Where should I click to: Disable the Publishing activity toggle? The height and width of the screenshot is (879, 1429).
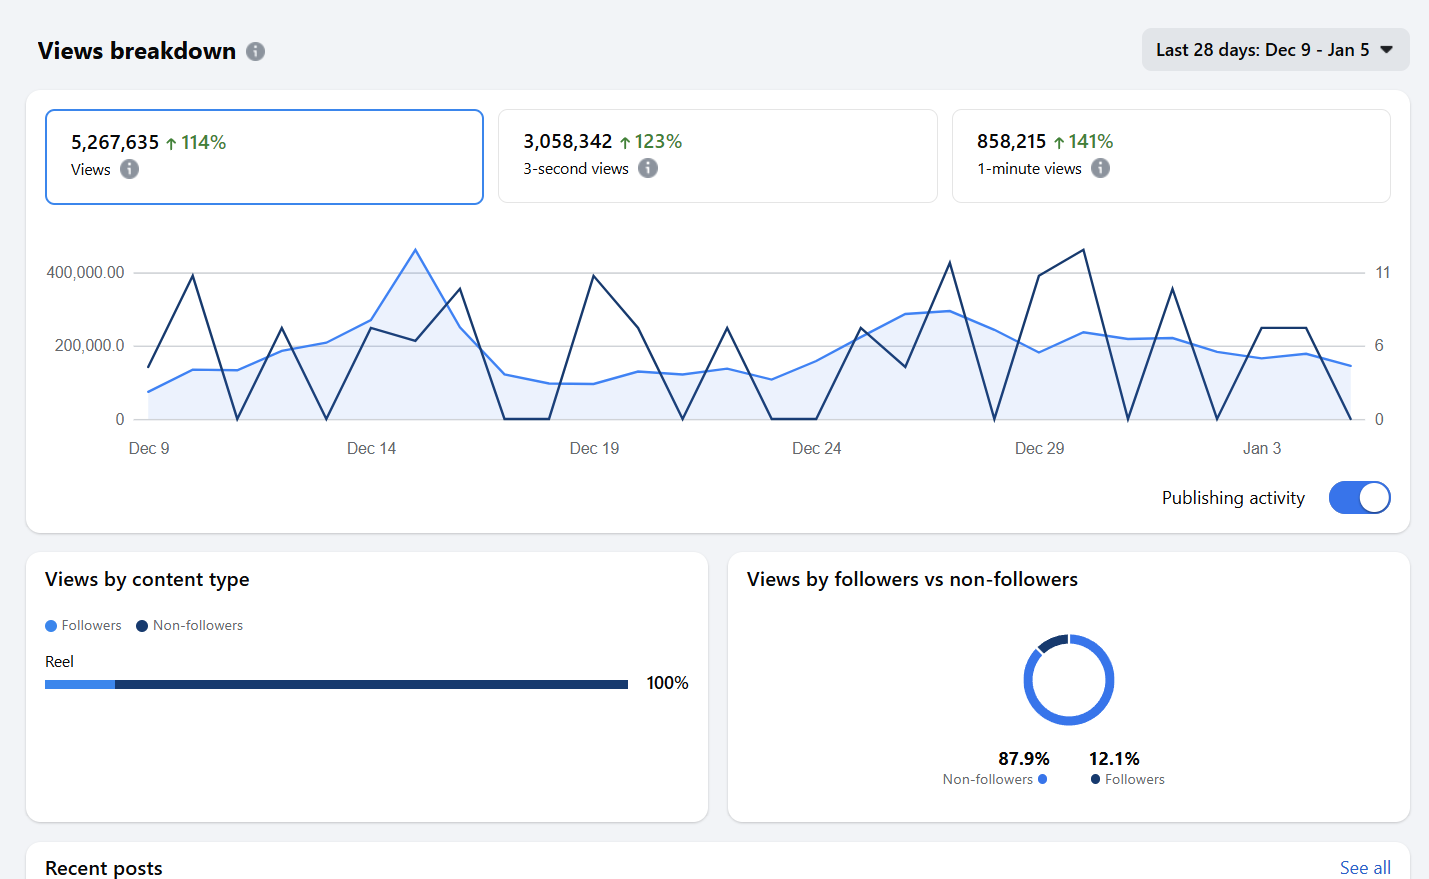pos(1359,497)
